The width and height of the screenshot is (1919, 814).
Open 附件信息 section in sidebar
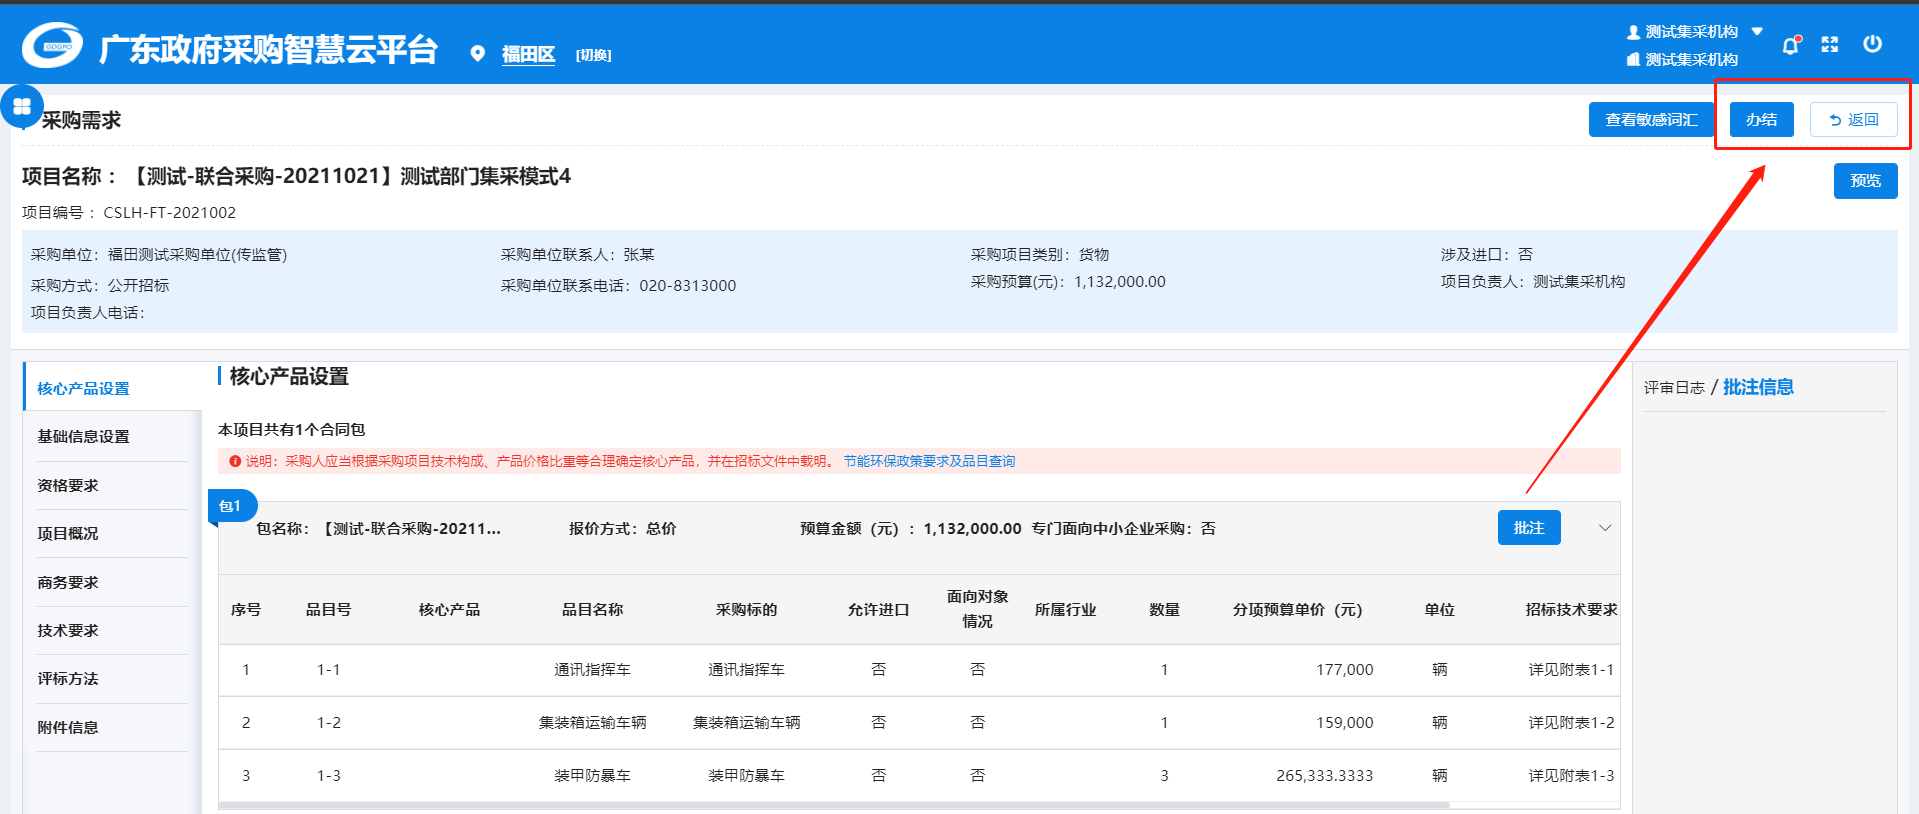click(68, 728)
